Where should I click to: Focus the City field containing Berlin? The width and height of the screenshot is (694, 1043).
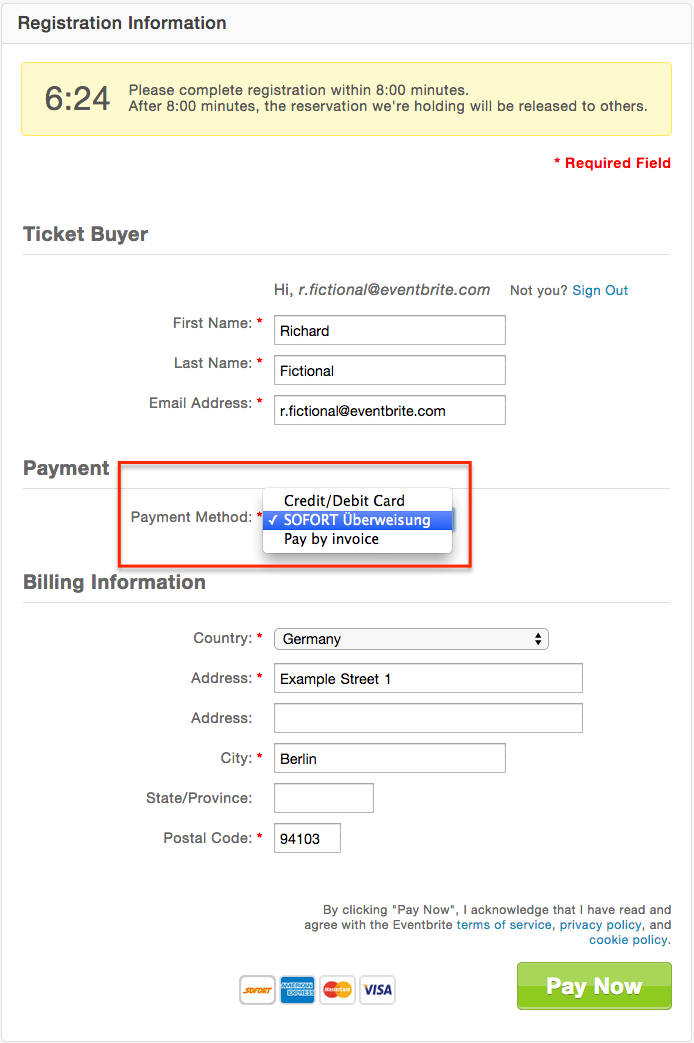tap(390, 758)
